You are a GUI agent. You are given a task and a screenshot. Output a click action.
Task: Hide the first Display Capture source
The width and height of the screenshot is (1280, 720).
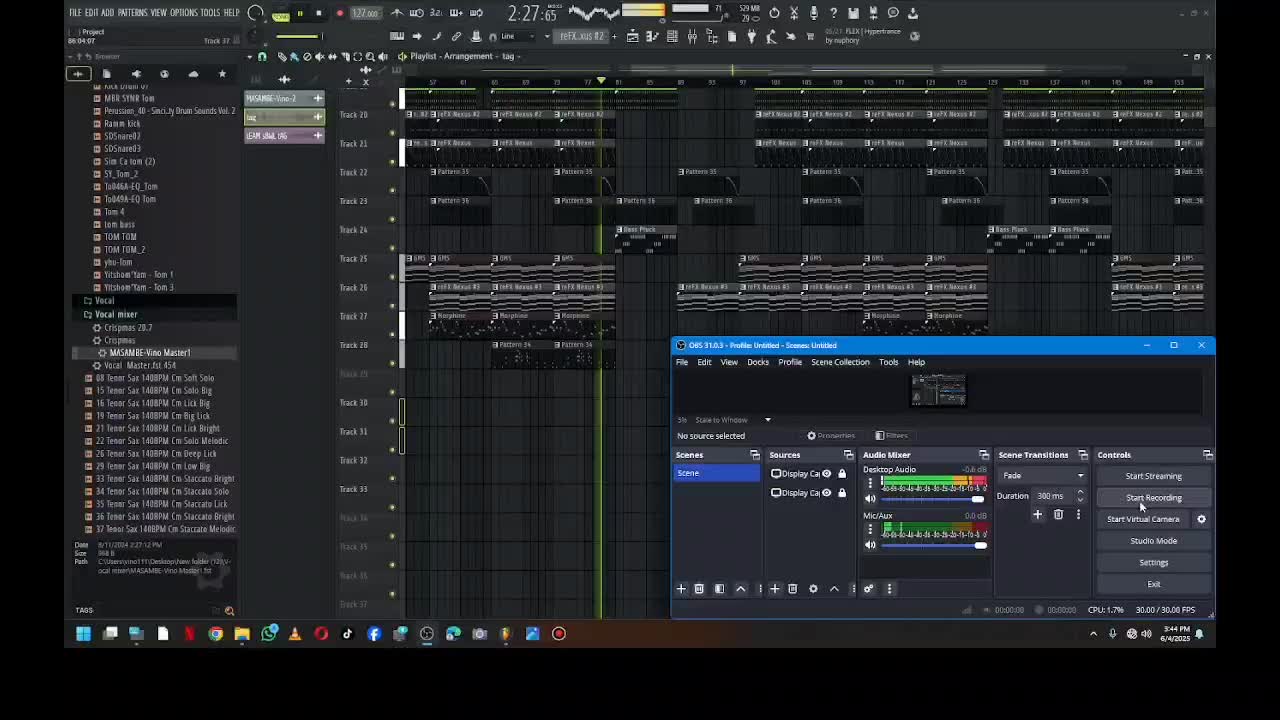pyautogui.click(x=826, y=474)
